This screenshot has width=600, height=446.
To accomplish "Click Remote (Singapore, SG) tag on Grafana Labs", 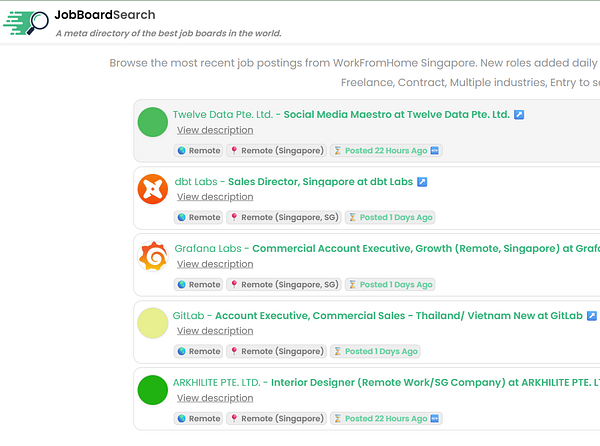I will (284, 285).
